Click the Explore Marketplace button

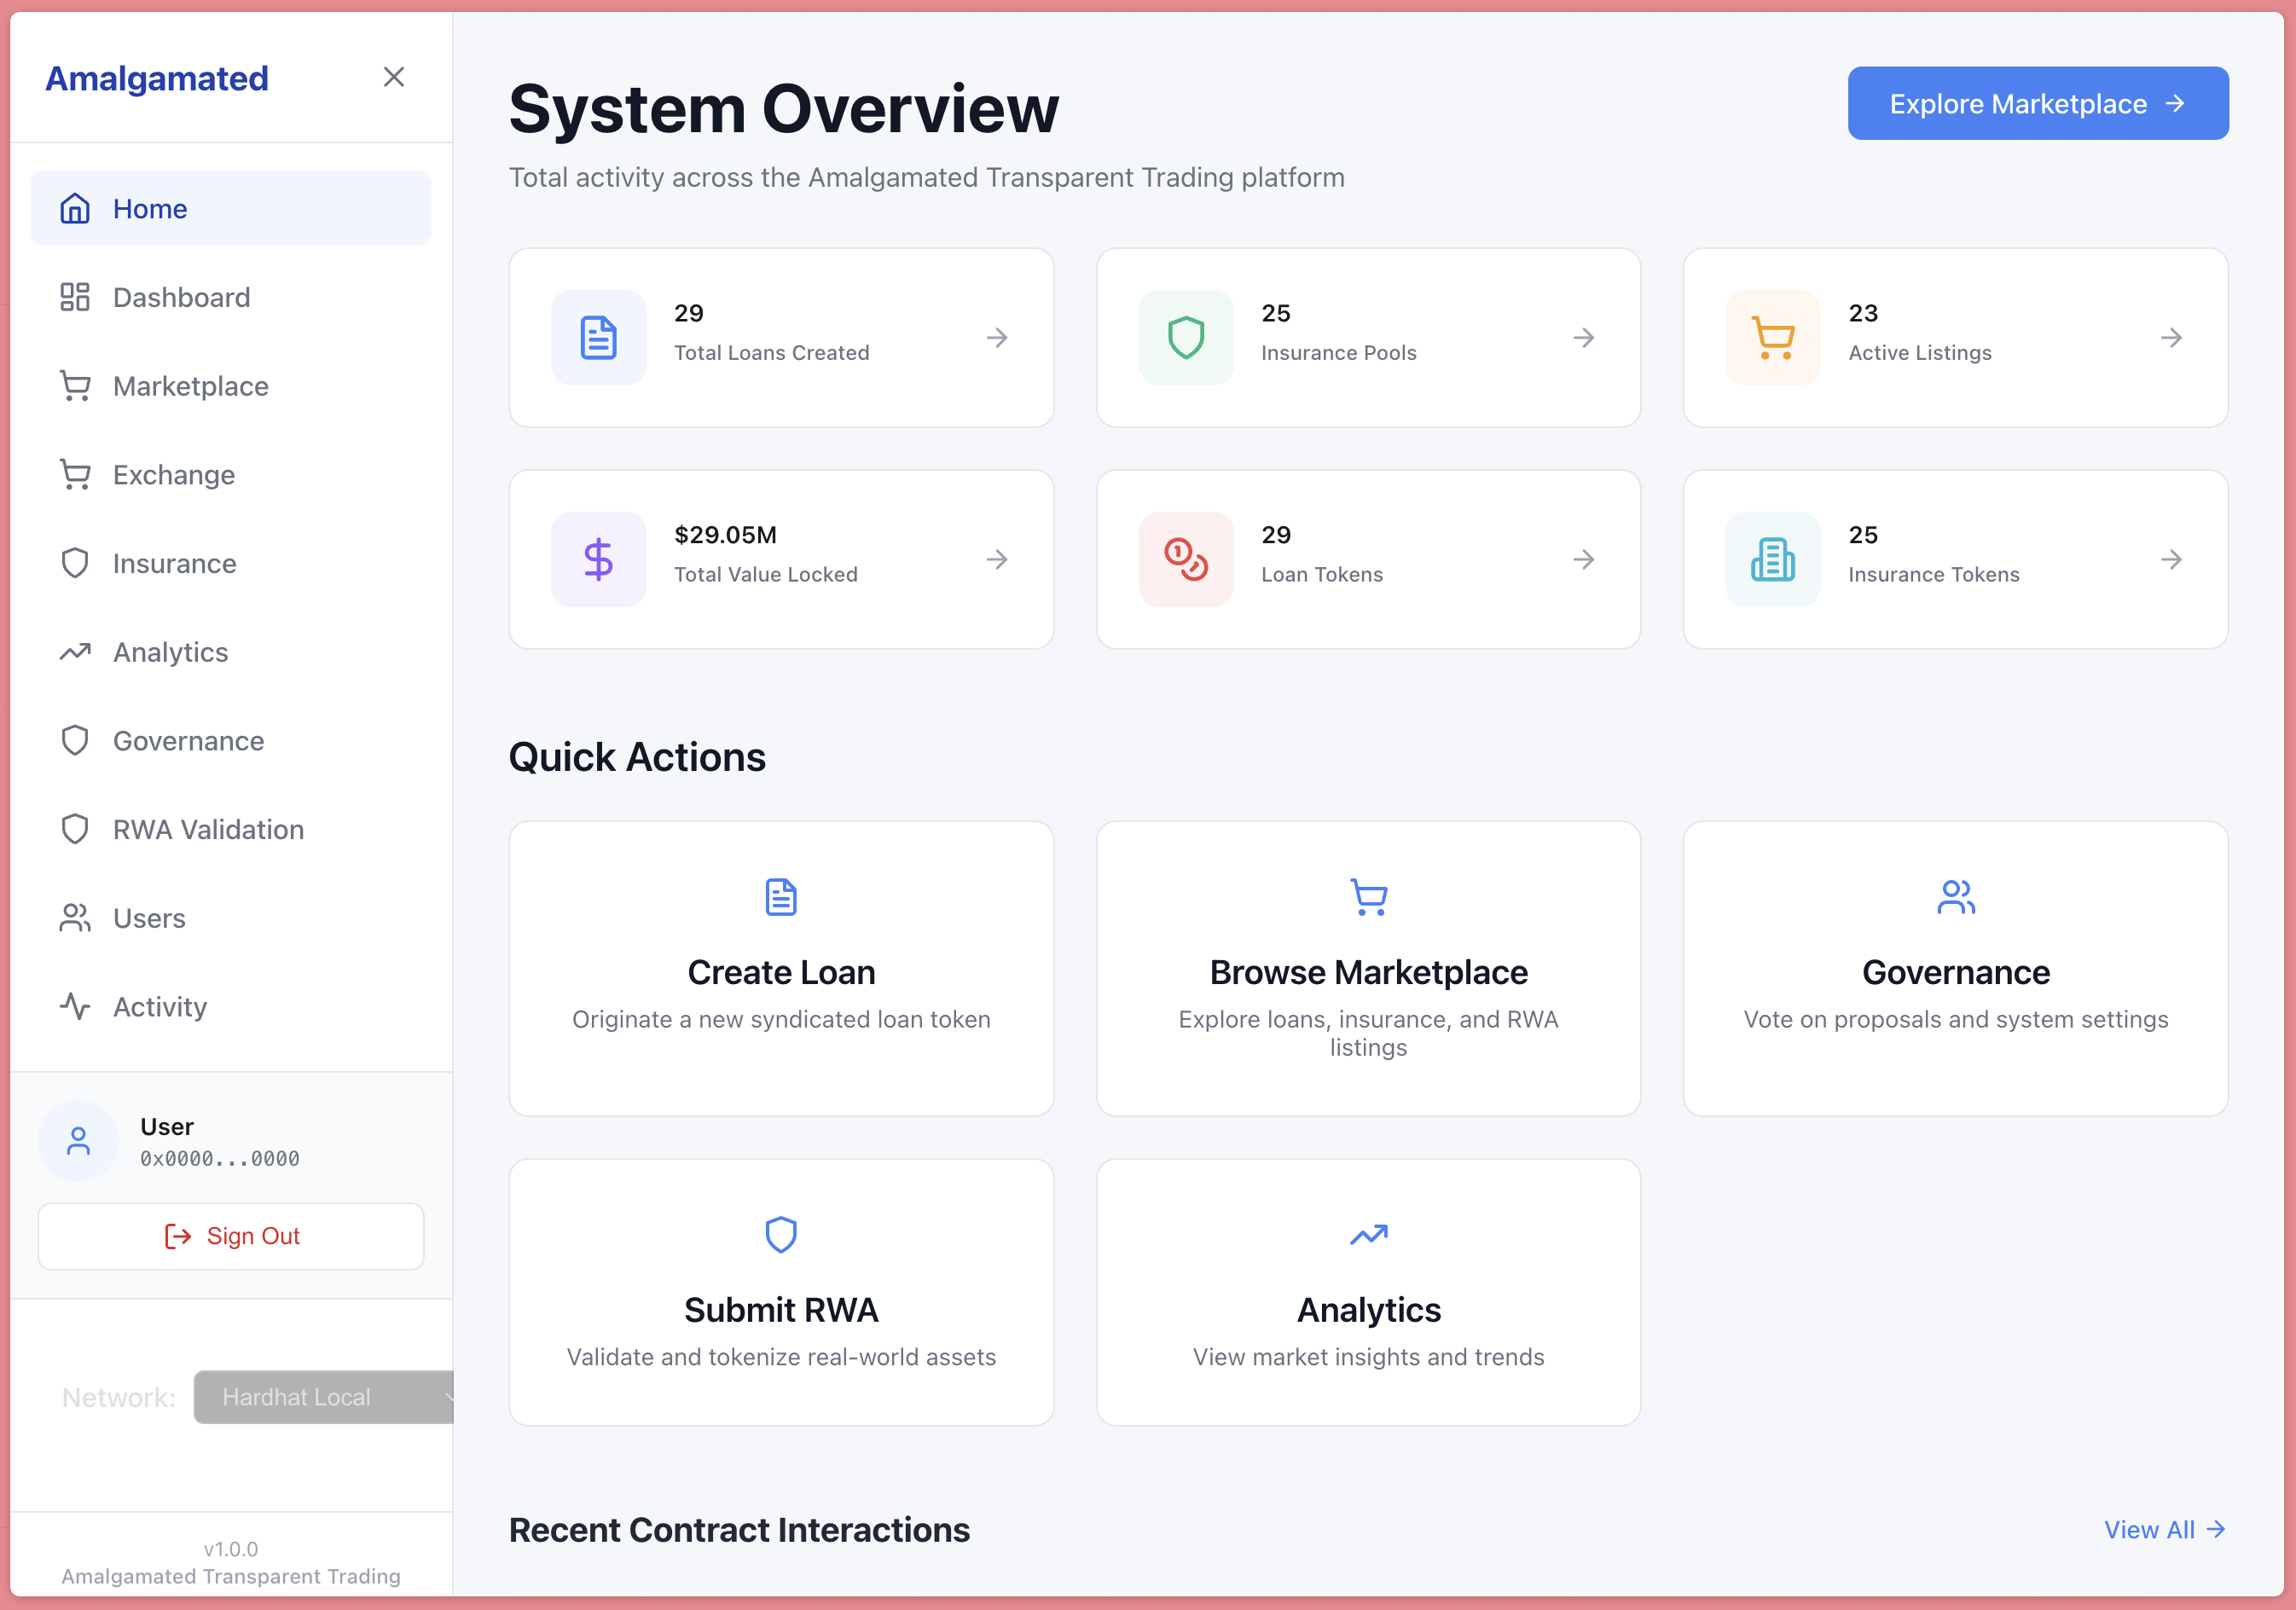tap(2037, 104)
